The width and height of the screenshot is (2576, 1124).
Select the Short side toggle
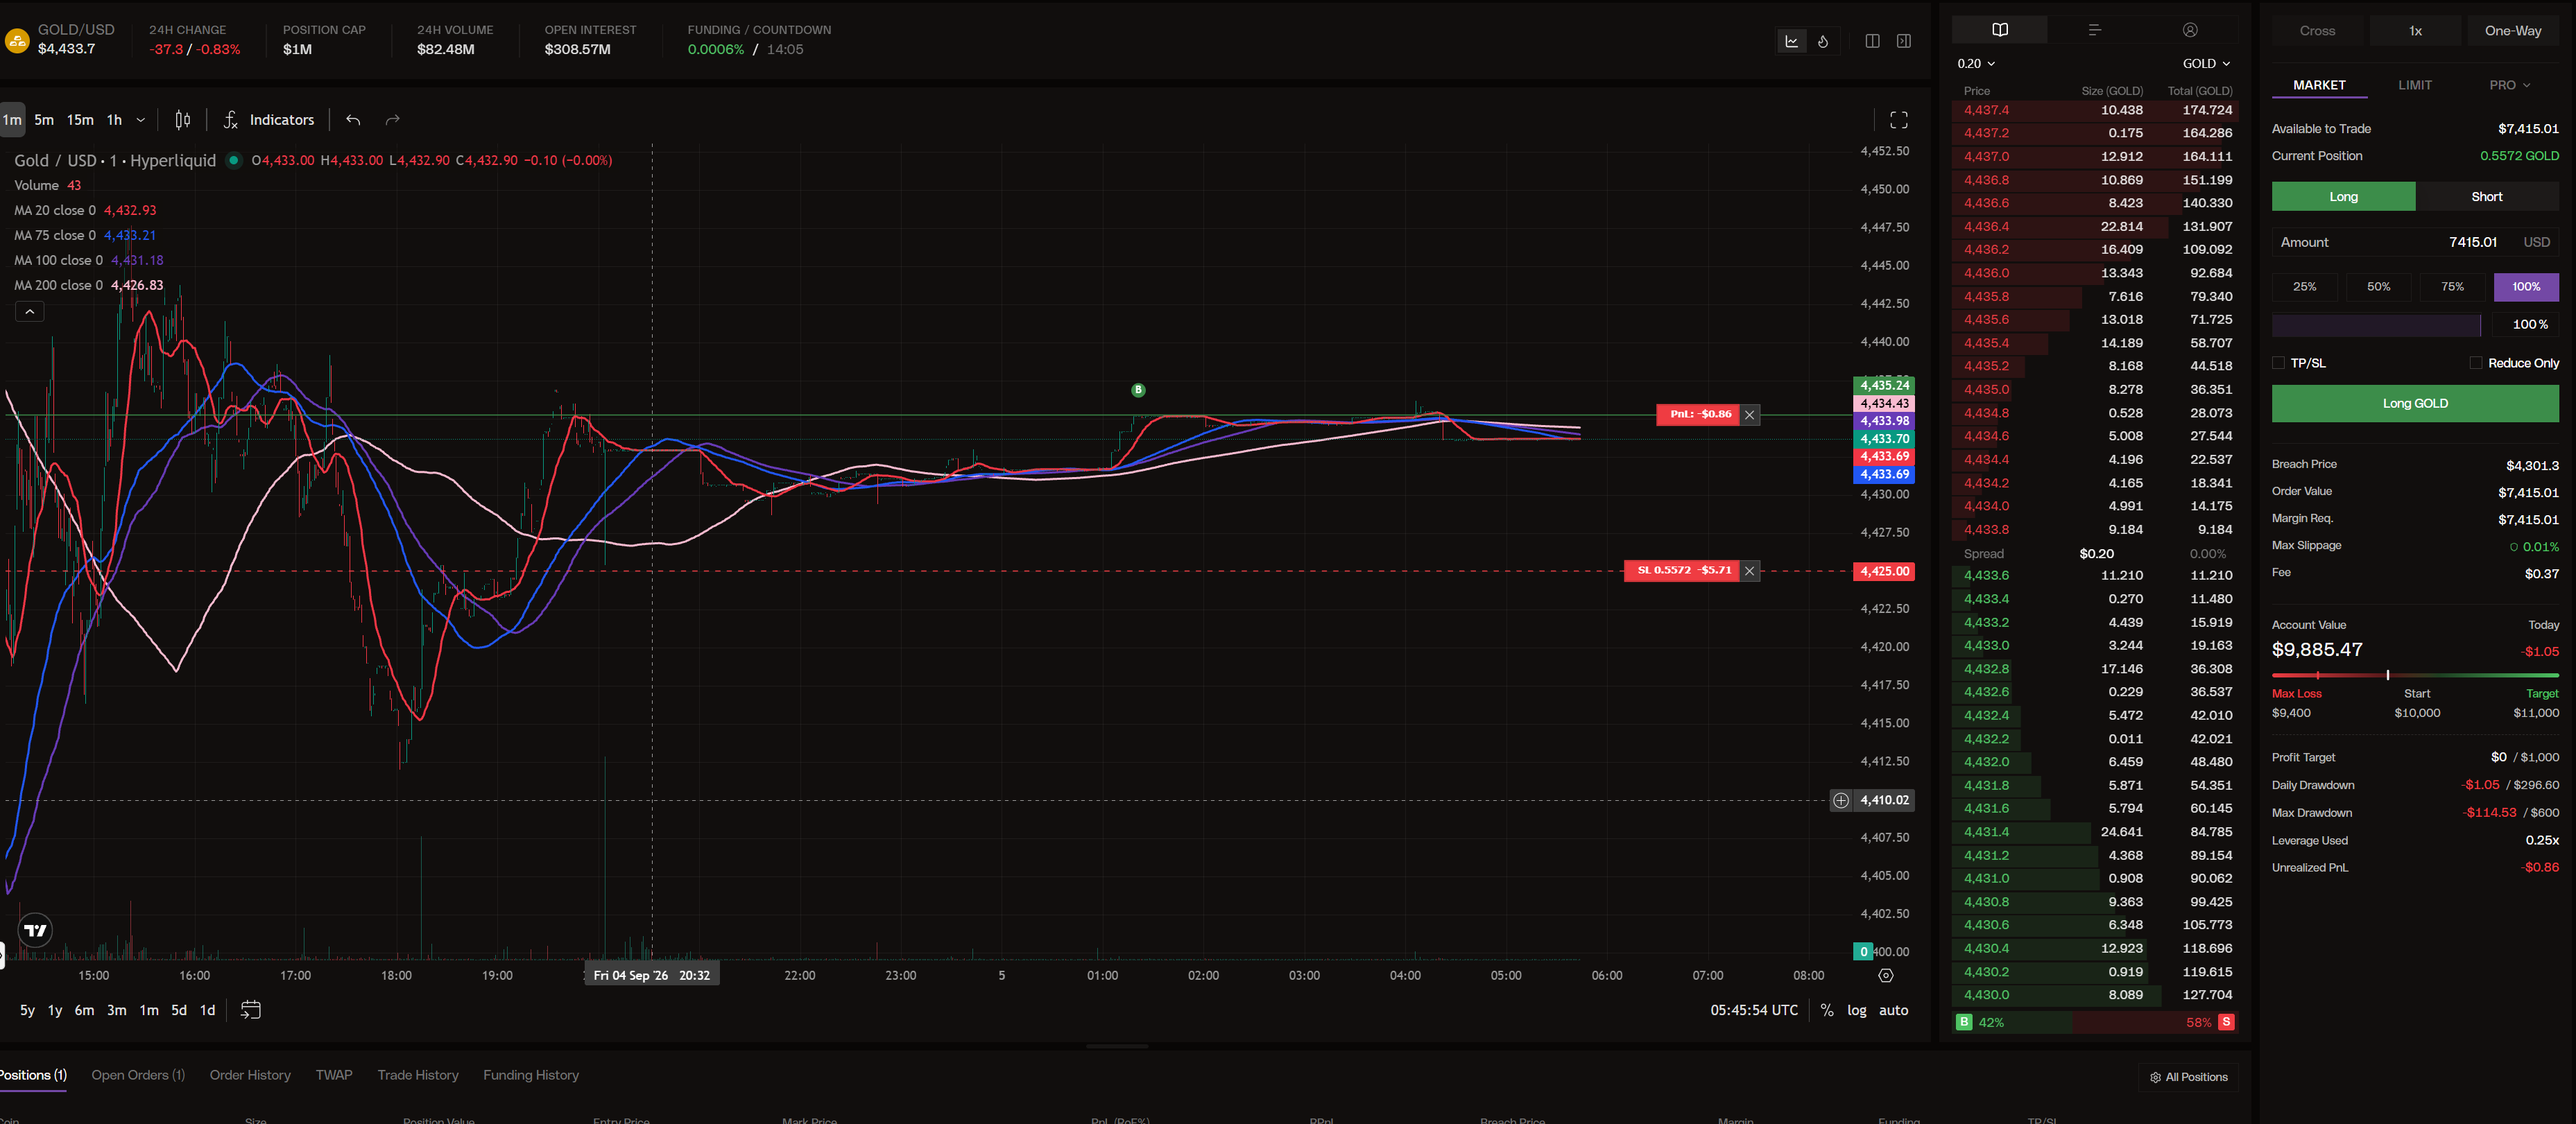pyautogui.click(x=2486, y=197)
